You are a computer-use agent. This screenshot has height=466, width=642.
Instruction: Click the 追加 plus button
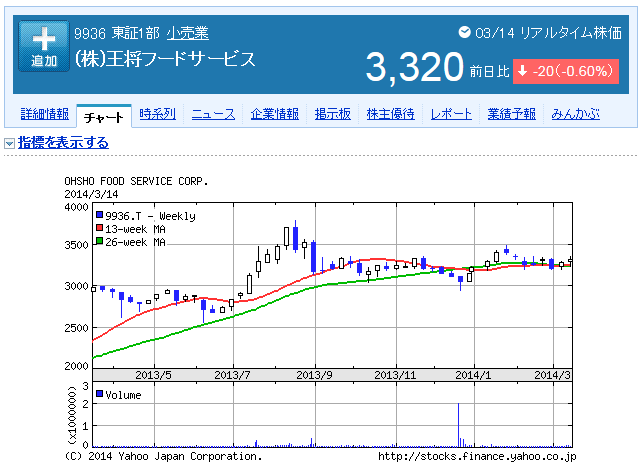[44, 46]
